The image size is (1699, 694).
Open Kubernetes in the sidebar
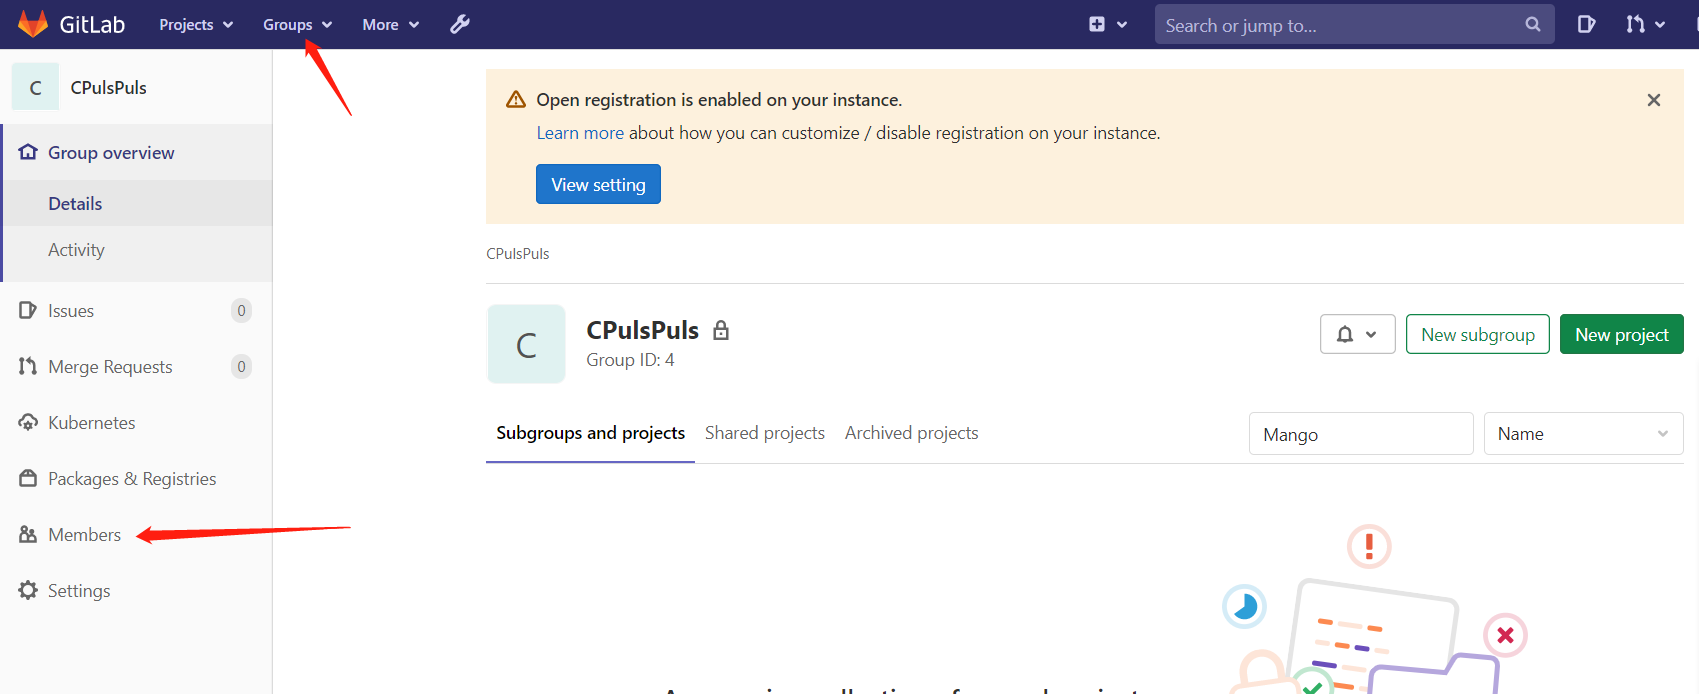pyautogui.click(x=91, y=423)
